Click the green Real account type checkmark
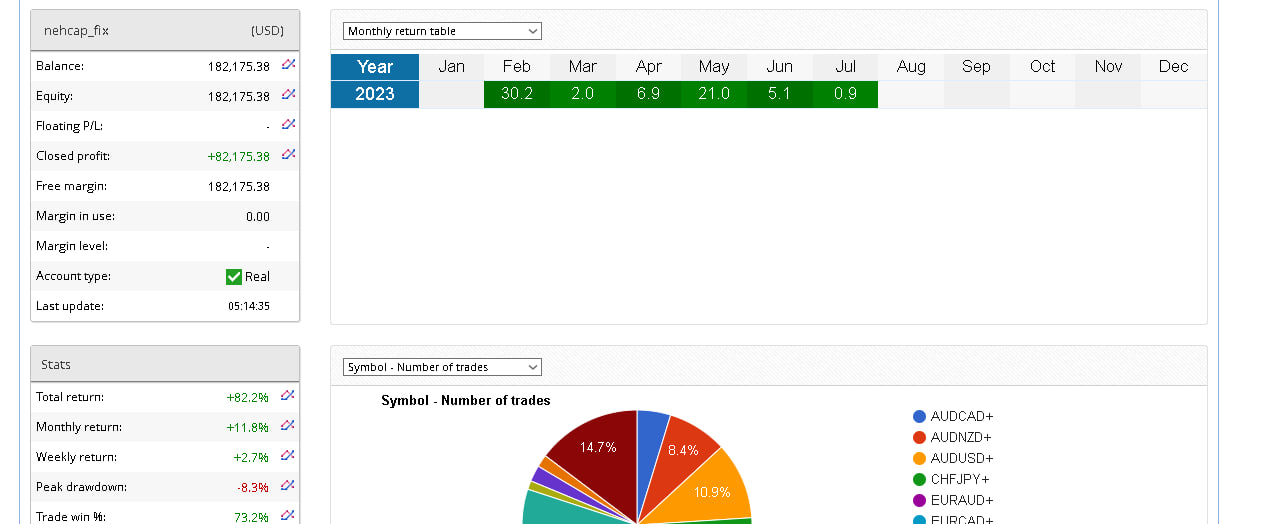The image size is (1275, 524). pos(234,277)
